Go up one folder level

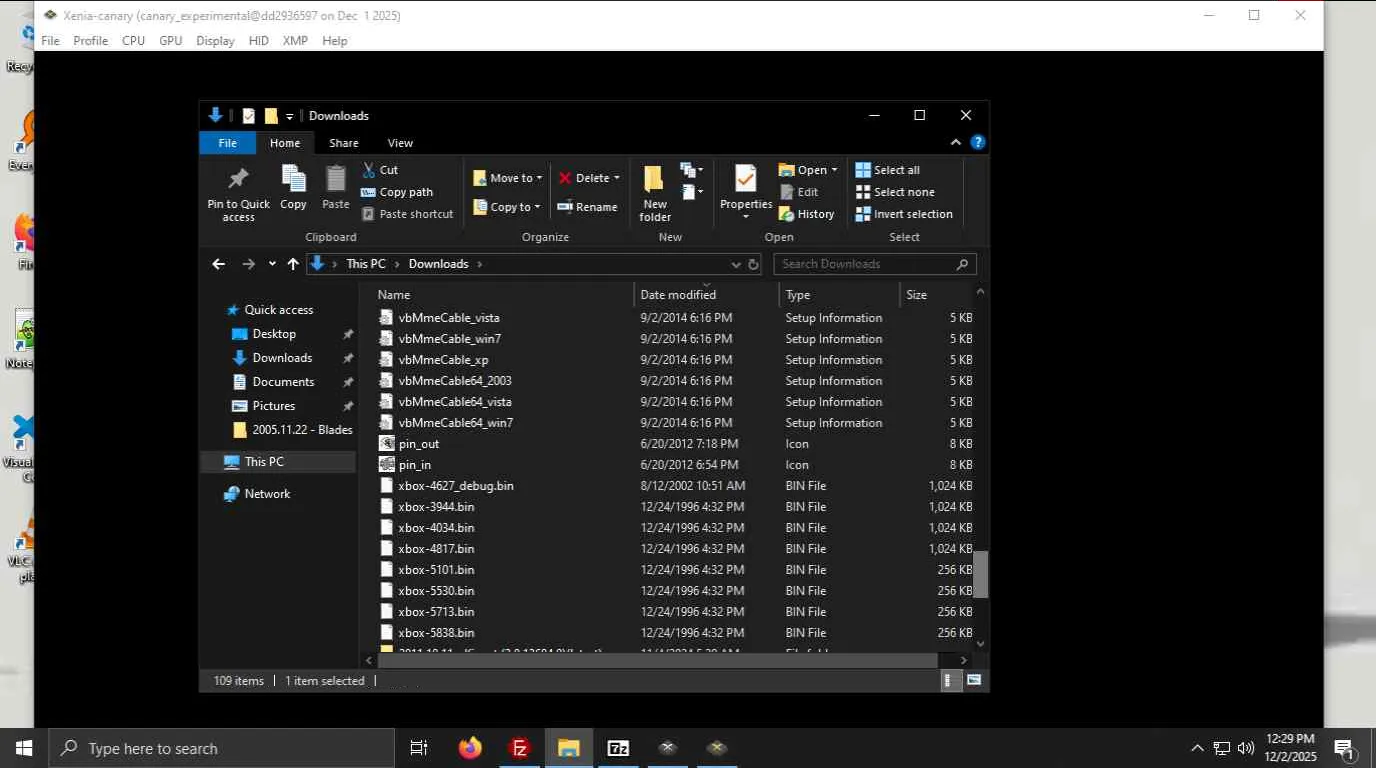click(x=292, y=264)
